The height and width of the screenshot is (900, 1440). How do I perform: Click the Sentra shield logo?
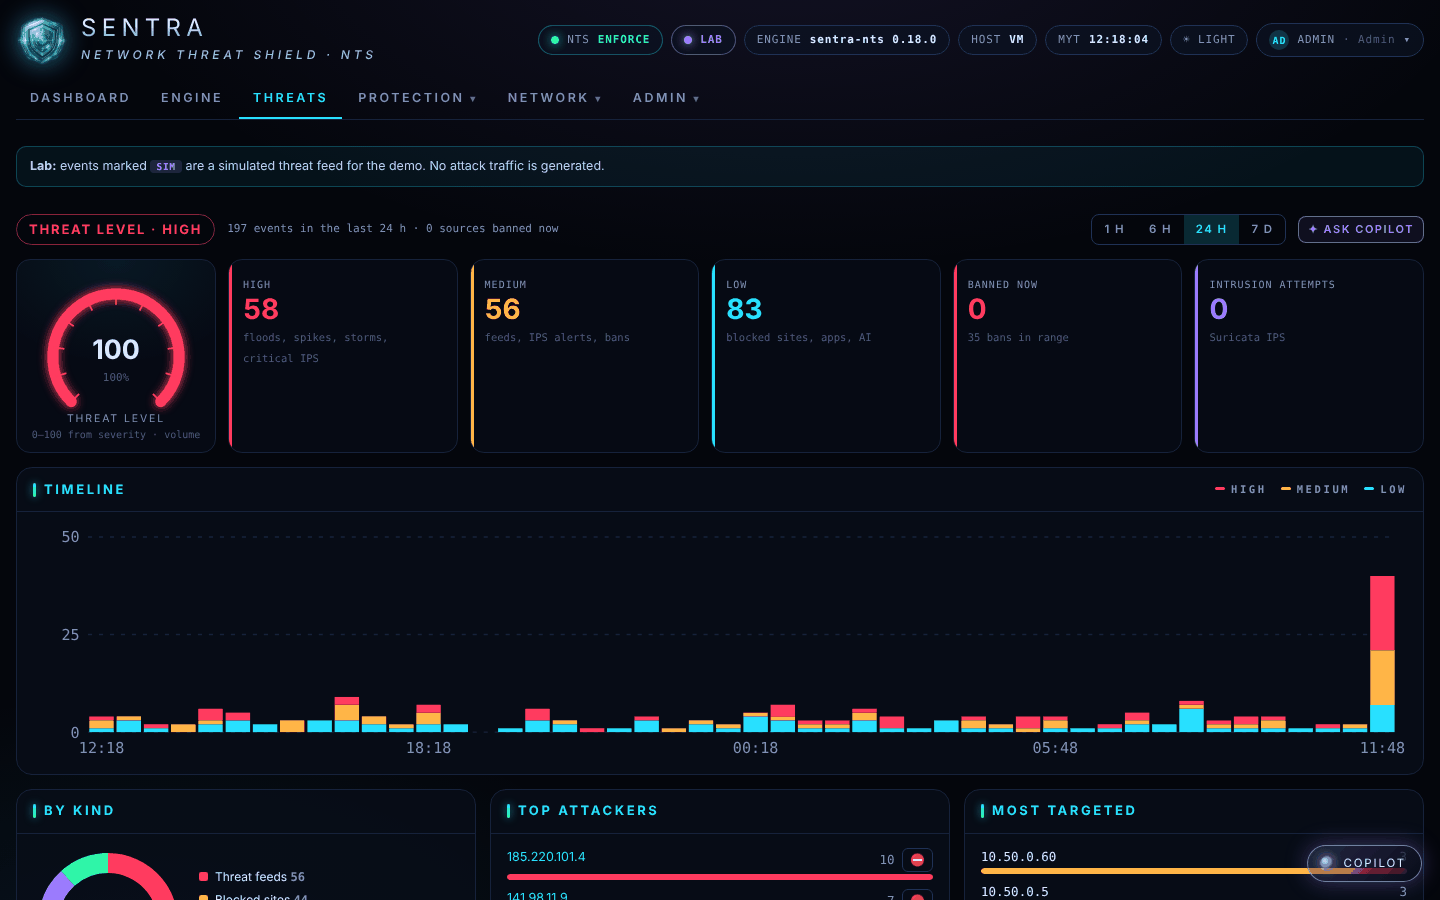[x=42, y=41]
